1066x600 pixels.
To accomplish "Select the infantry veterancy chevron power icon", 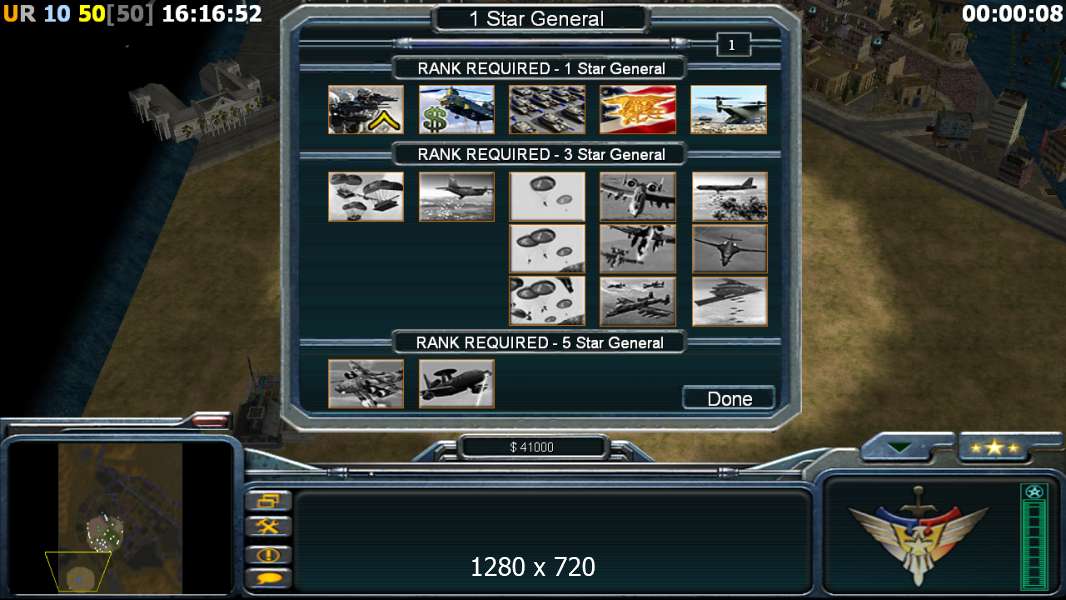I will coord(366,109).
